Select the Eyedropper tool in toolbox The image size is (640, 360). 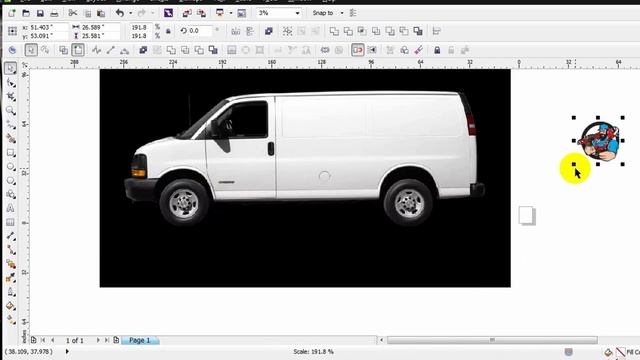click(x=11, y=278)
